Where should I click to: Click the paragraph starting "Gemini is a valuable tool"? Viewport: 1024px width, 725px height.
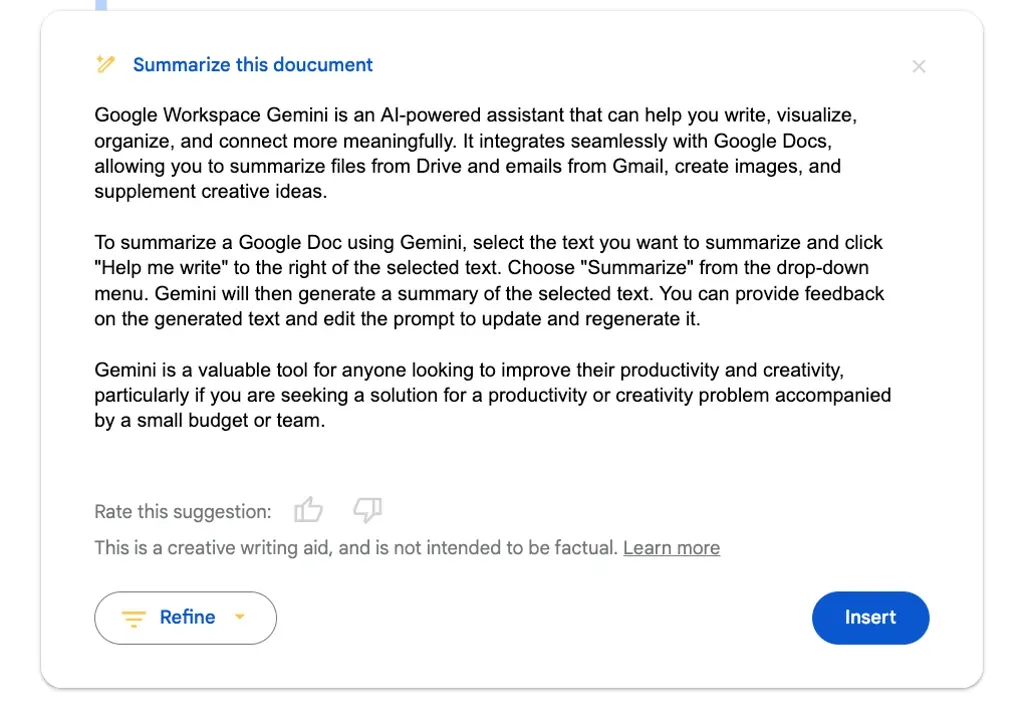492,395
